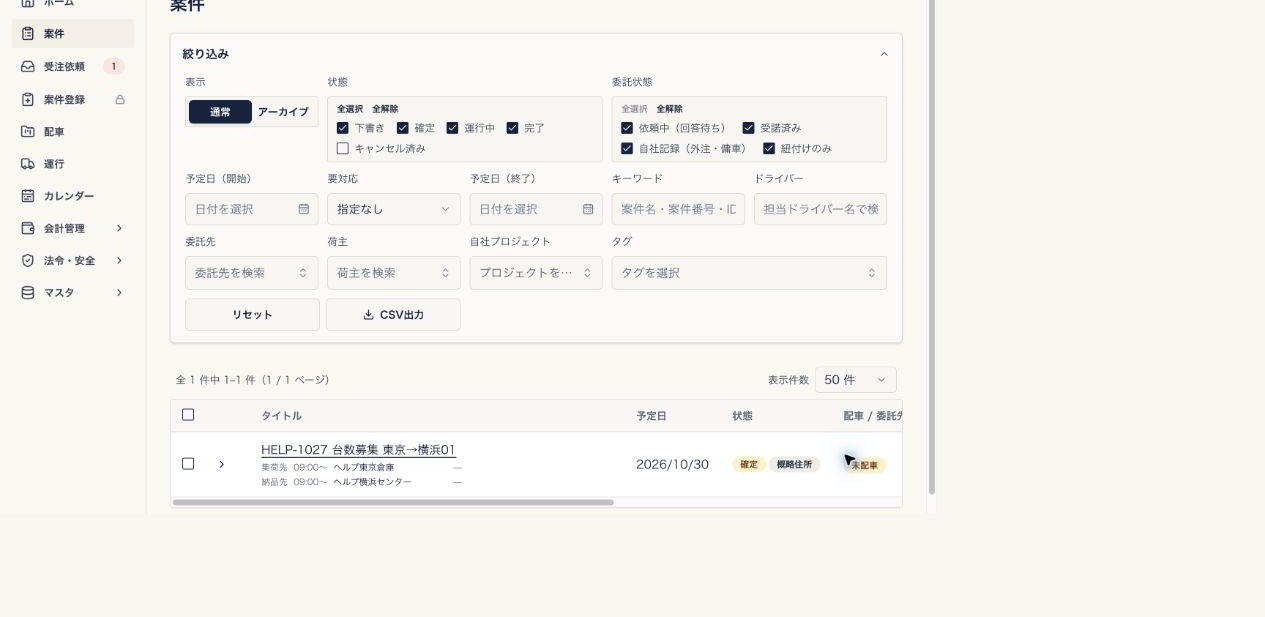Switch to the アーカイブ display tab
1265x617 pixels.
coord(283,112)
